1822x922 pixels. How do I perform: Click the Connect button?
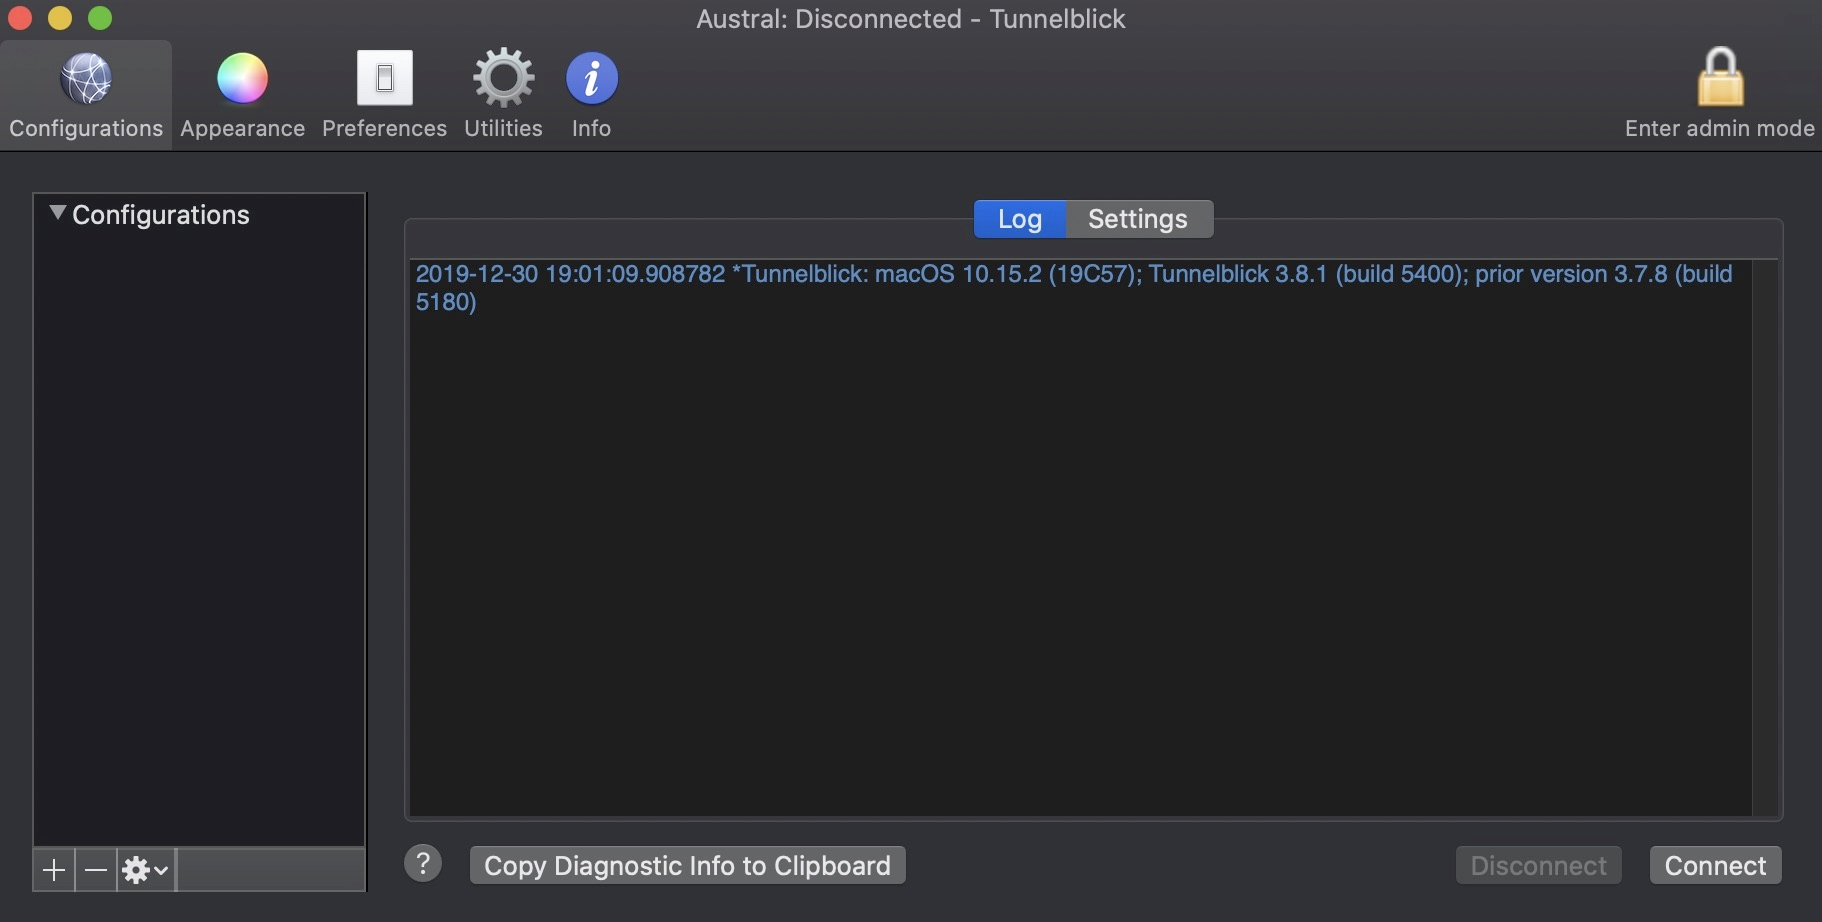[1715, 865]
